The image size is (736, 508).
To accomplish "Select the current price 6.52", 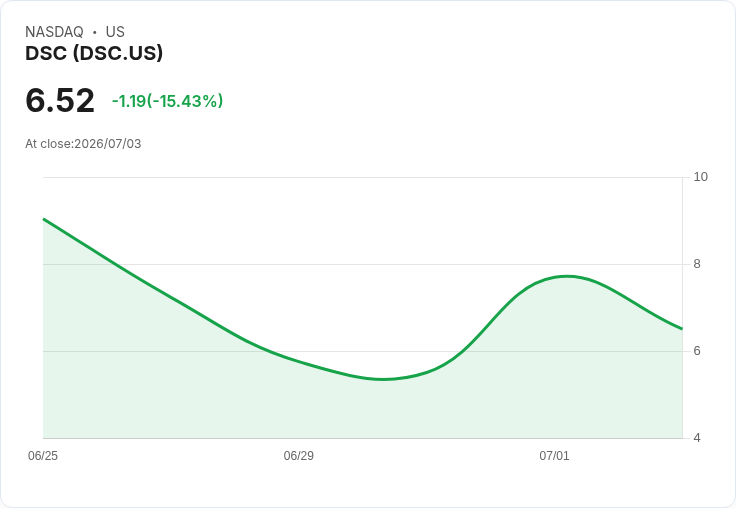I will (60, 100).
